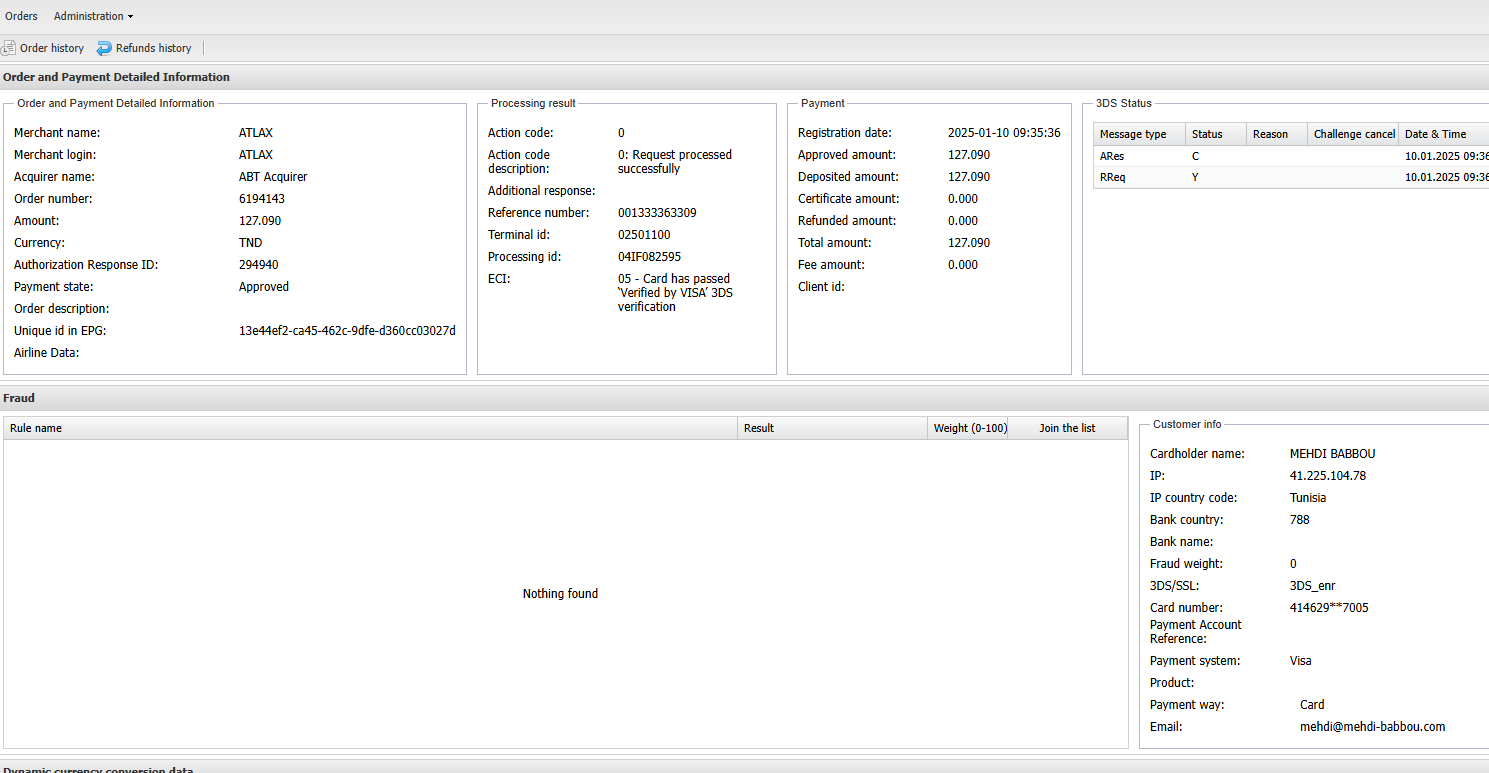Click the Unique id in EPG value

[x=347, y=331]
